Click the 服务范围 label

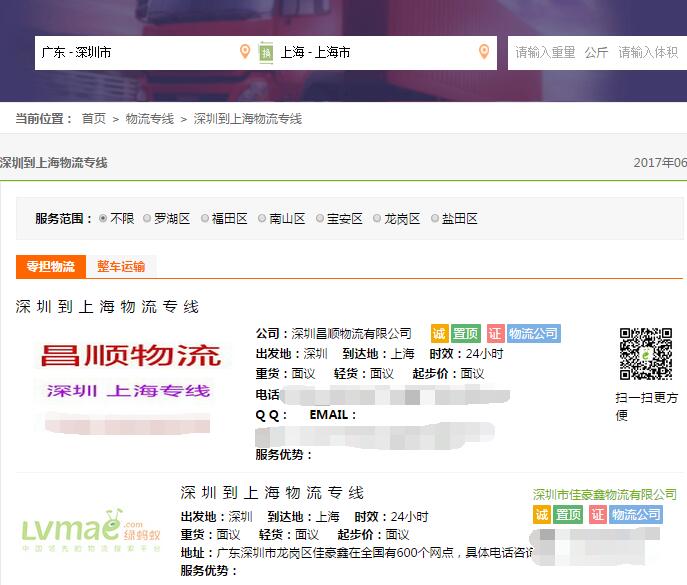coord(64,218)
